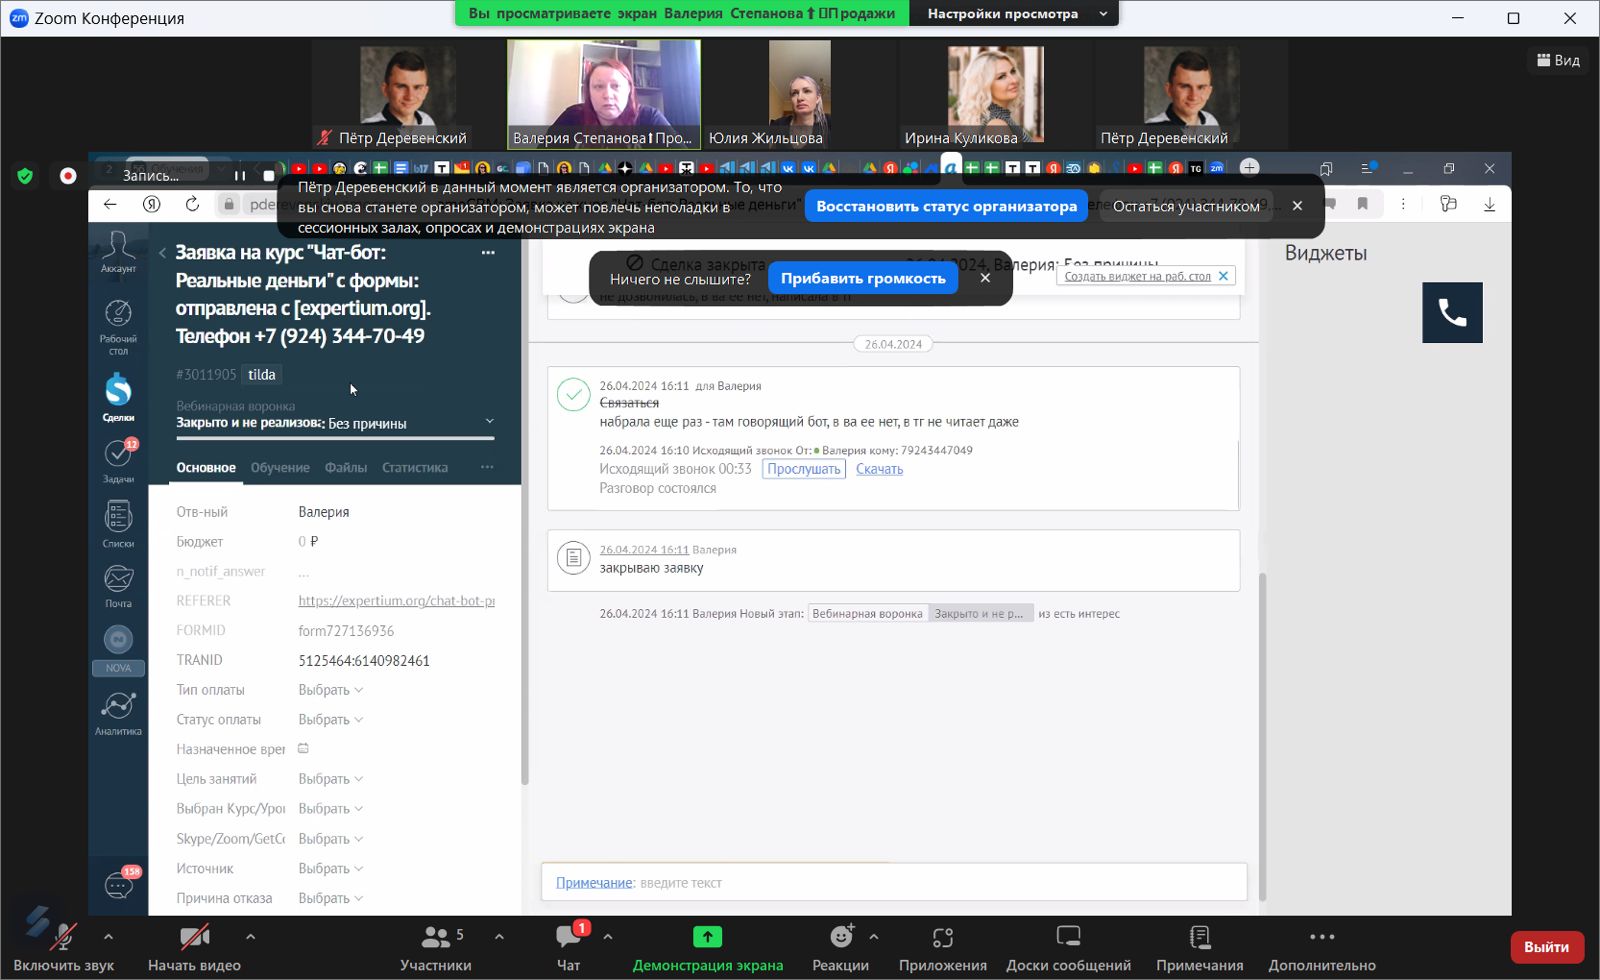Open Почта mail section
The height and width of the screenshot is (980, 1600).
[118, 586]
